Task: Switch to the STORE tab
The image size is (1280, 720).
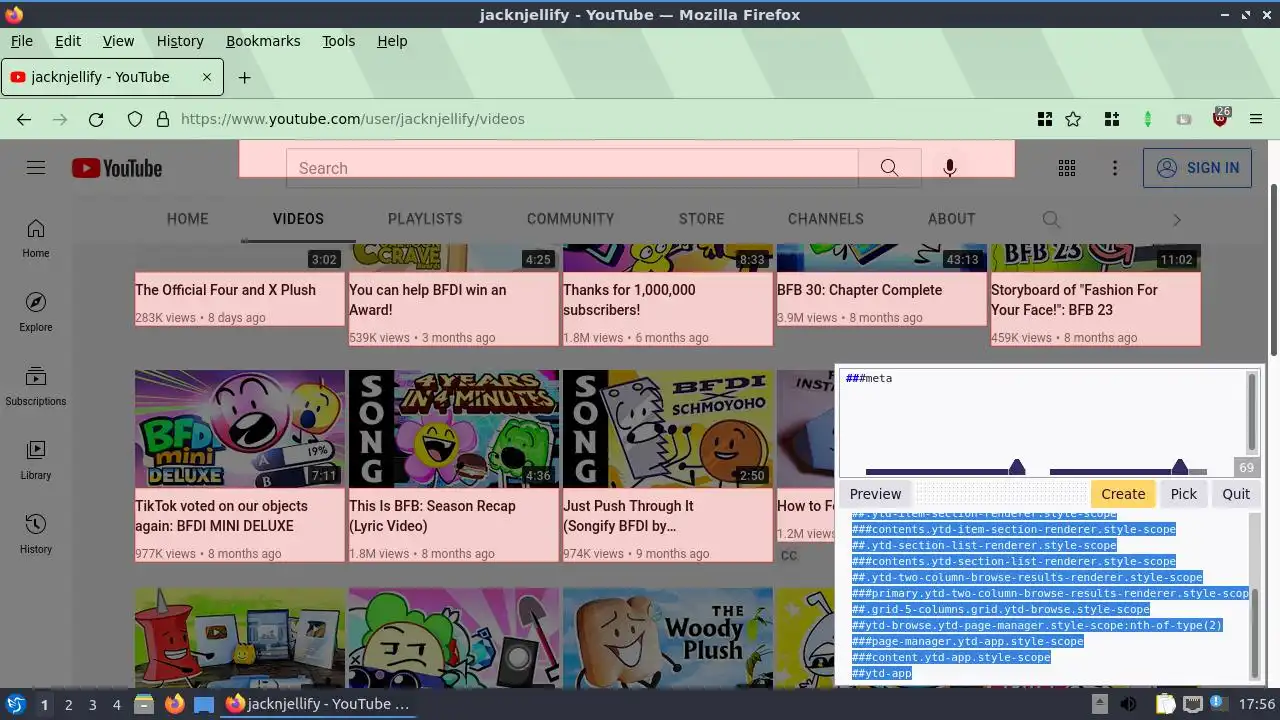Action: (x=701, y=219)
